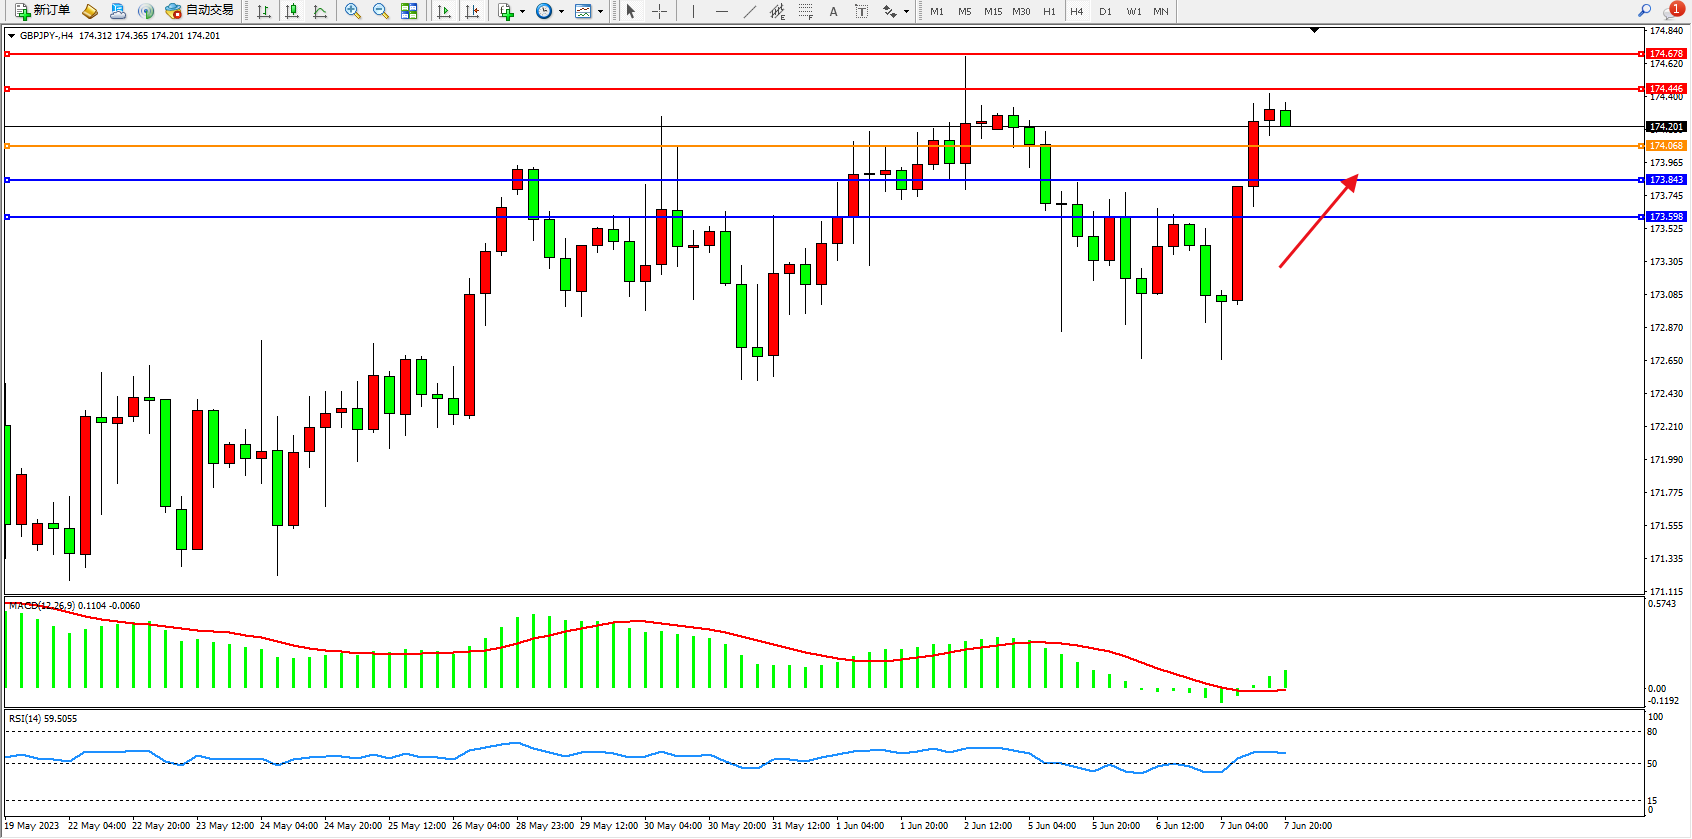The height and width of the screenshot is (839, 1692).
Task: Switch chart to line chart mode
Action: point(320,11)
